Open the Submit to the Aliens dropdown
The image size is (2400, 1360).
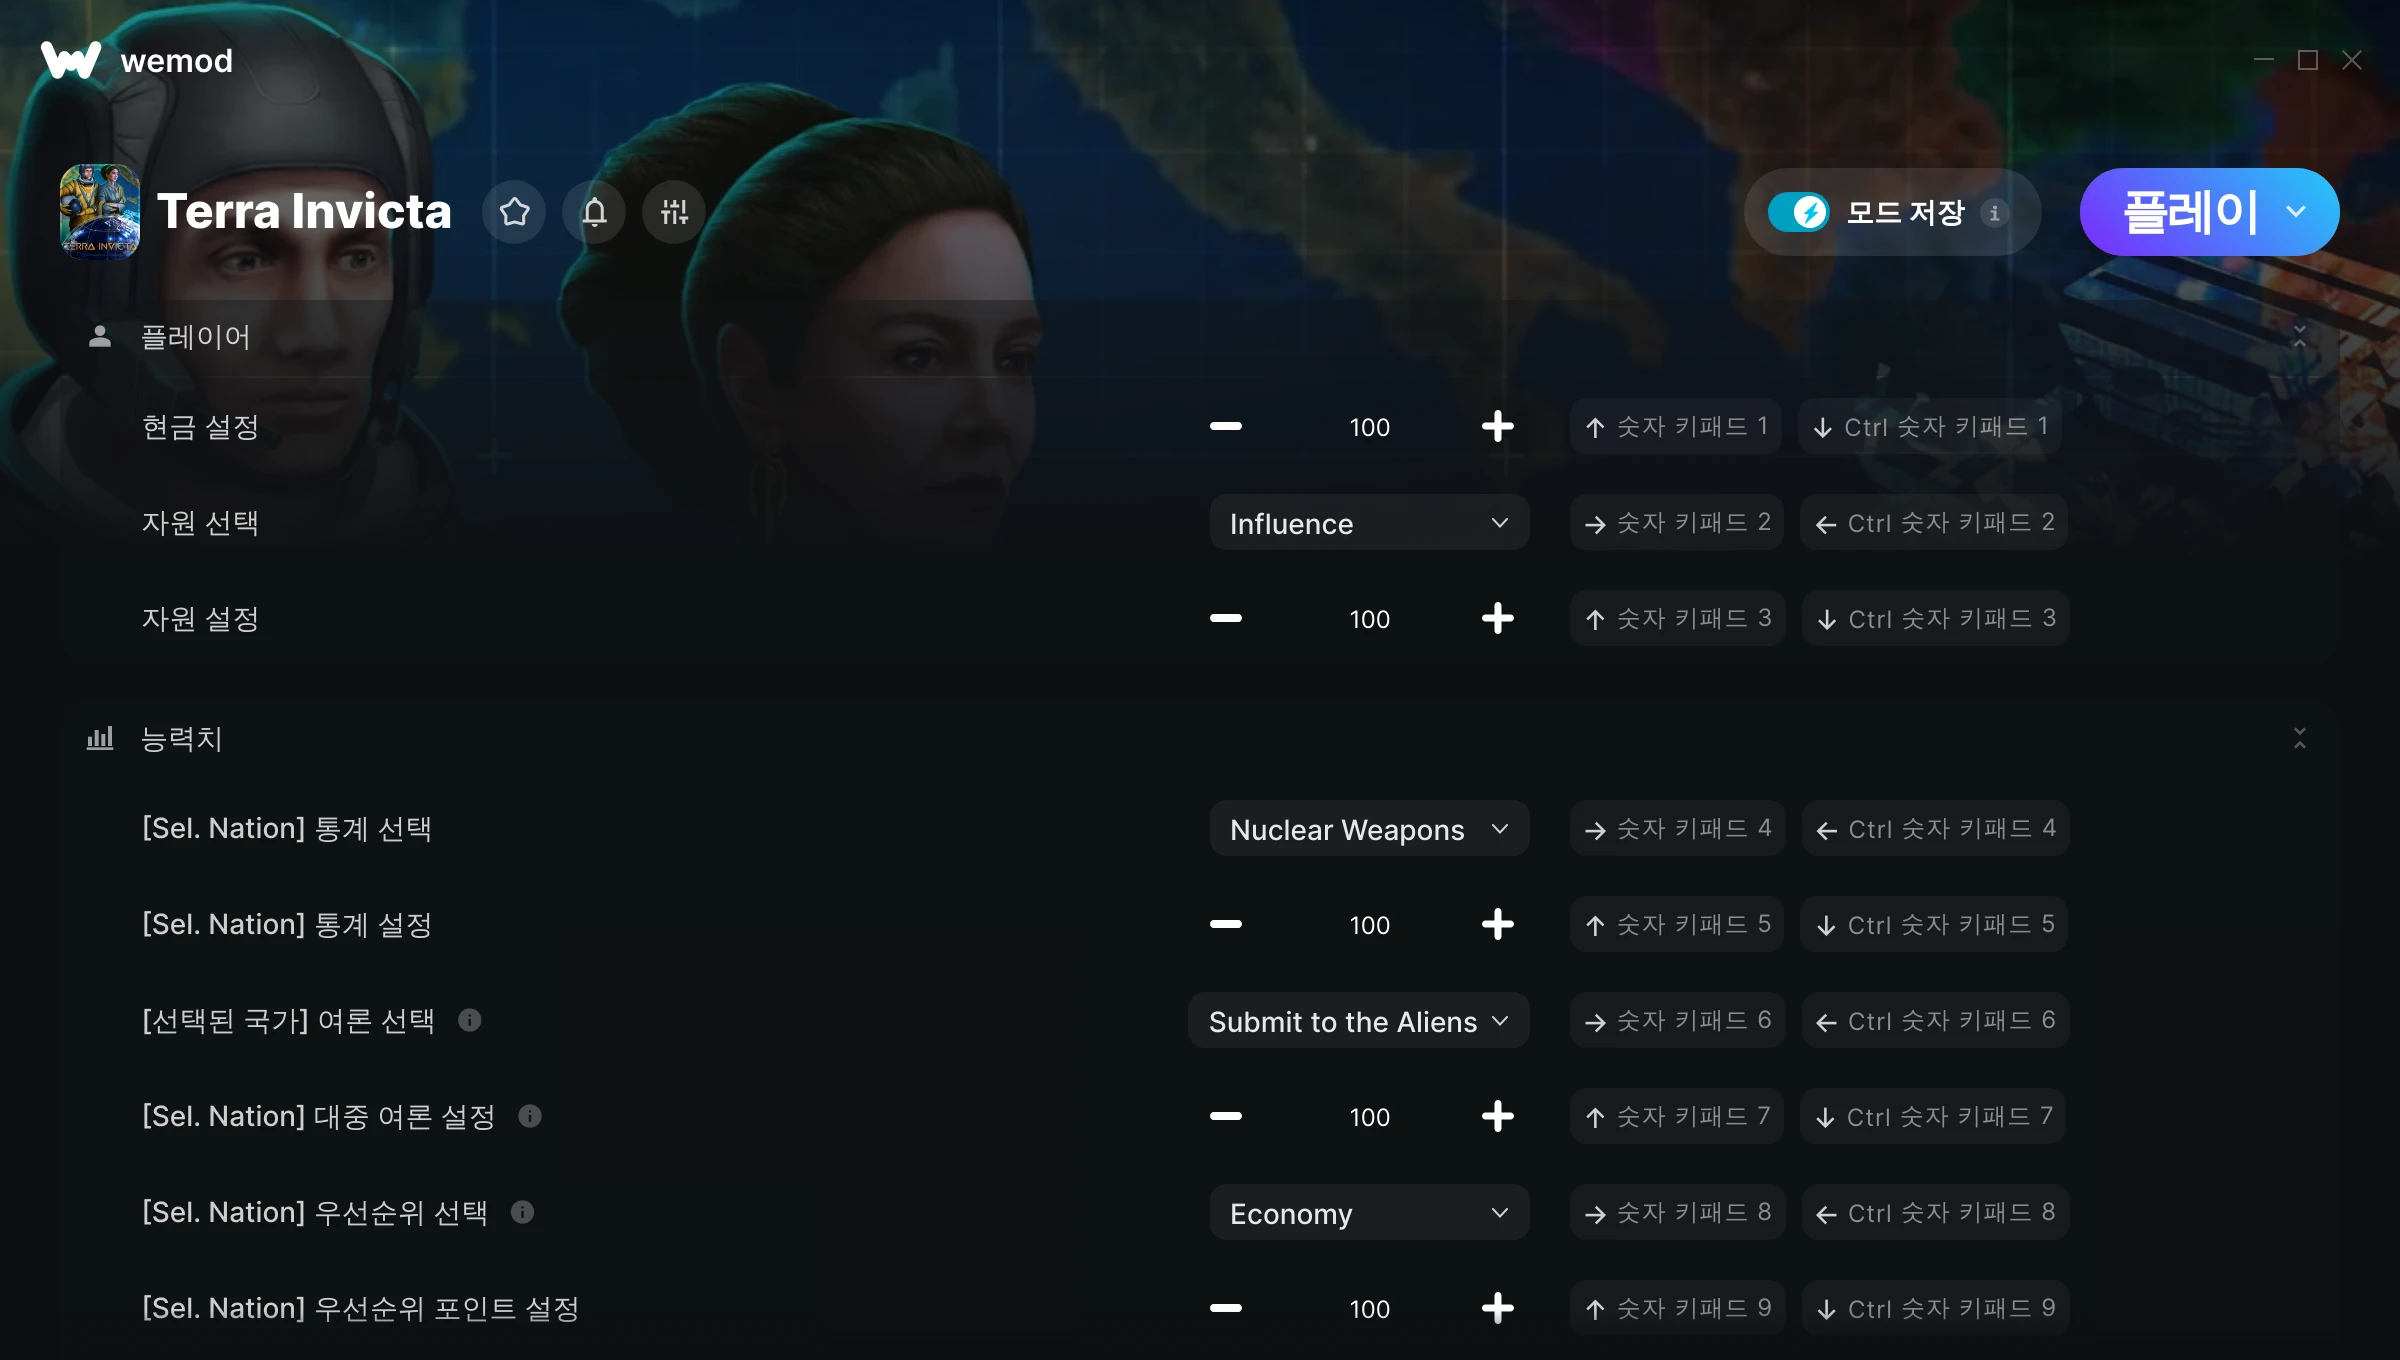pyautogui.click(x=1358, y=1021)
